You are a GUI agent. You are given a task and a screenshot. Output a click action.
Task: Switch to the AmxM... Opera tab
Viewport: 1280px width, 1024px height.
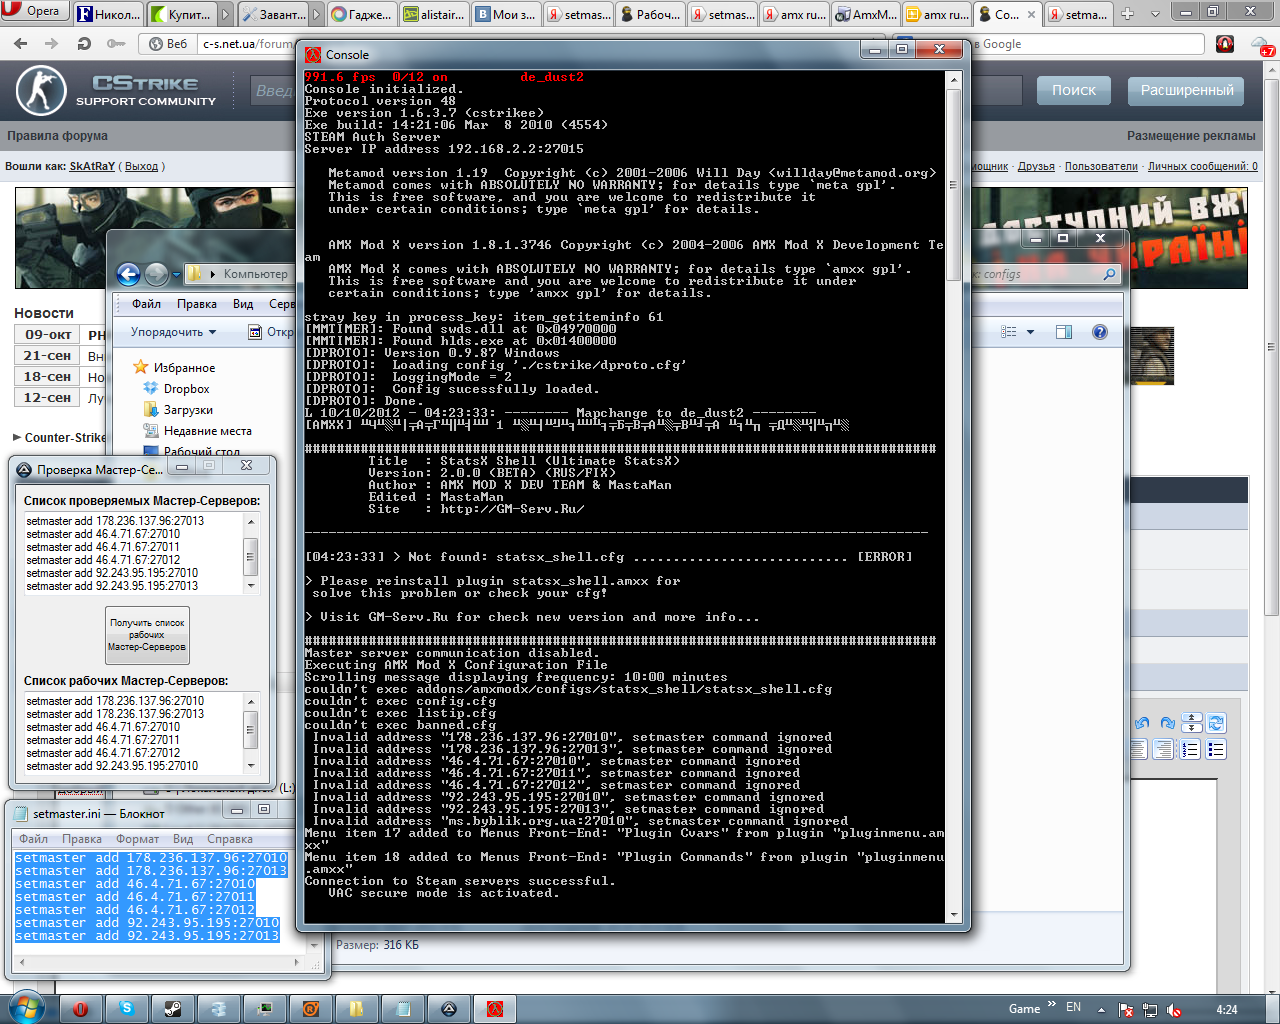tap(866, 14)
